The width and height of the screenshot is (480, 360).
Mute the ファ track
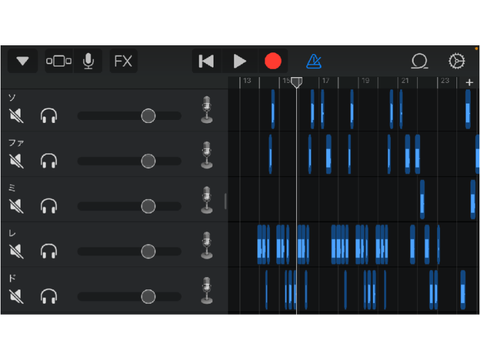(16, 161)
